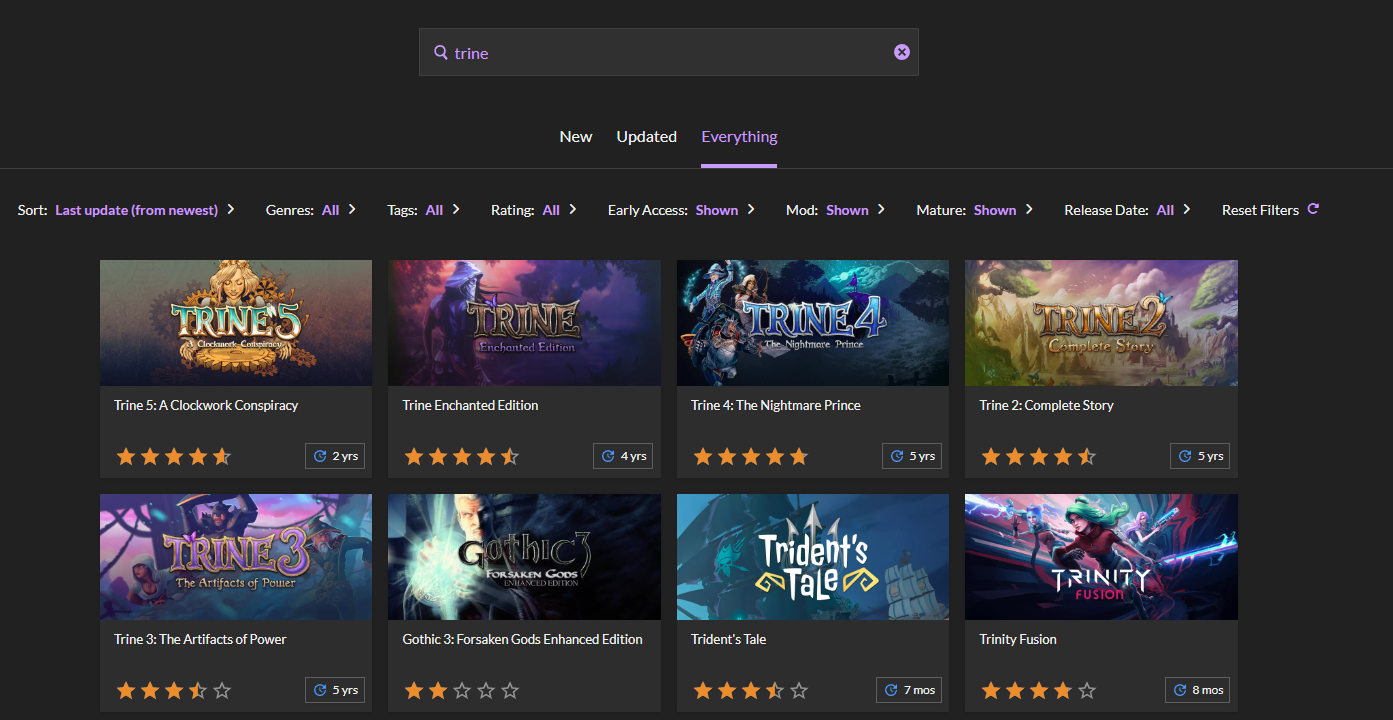Open Trine 3: The Artifacts of Power title

200,639
